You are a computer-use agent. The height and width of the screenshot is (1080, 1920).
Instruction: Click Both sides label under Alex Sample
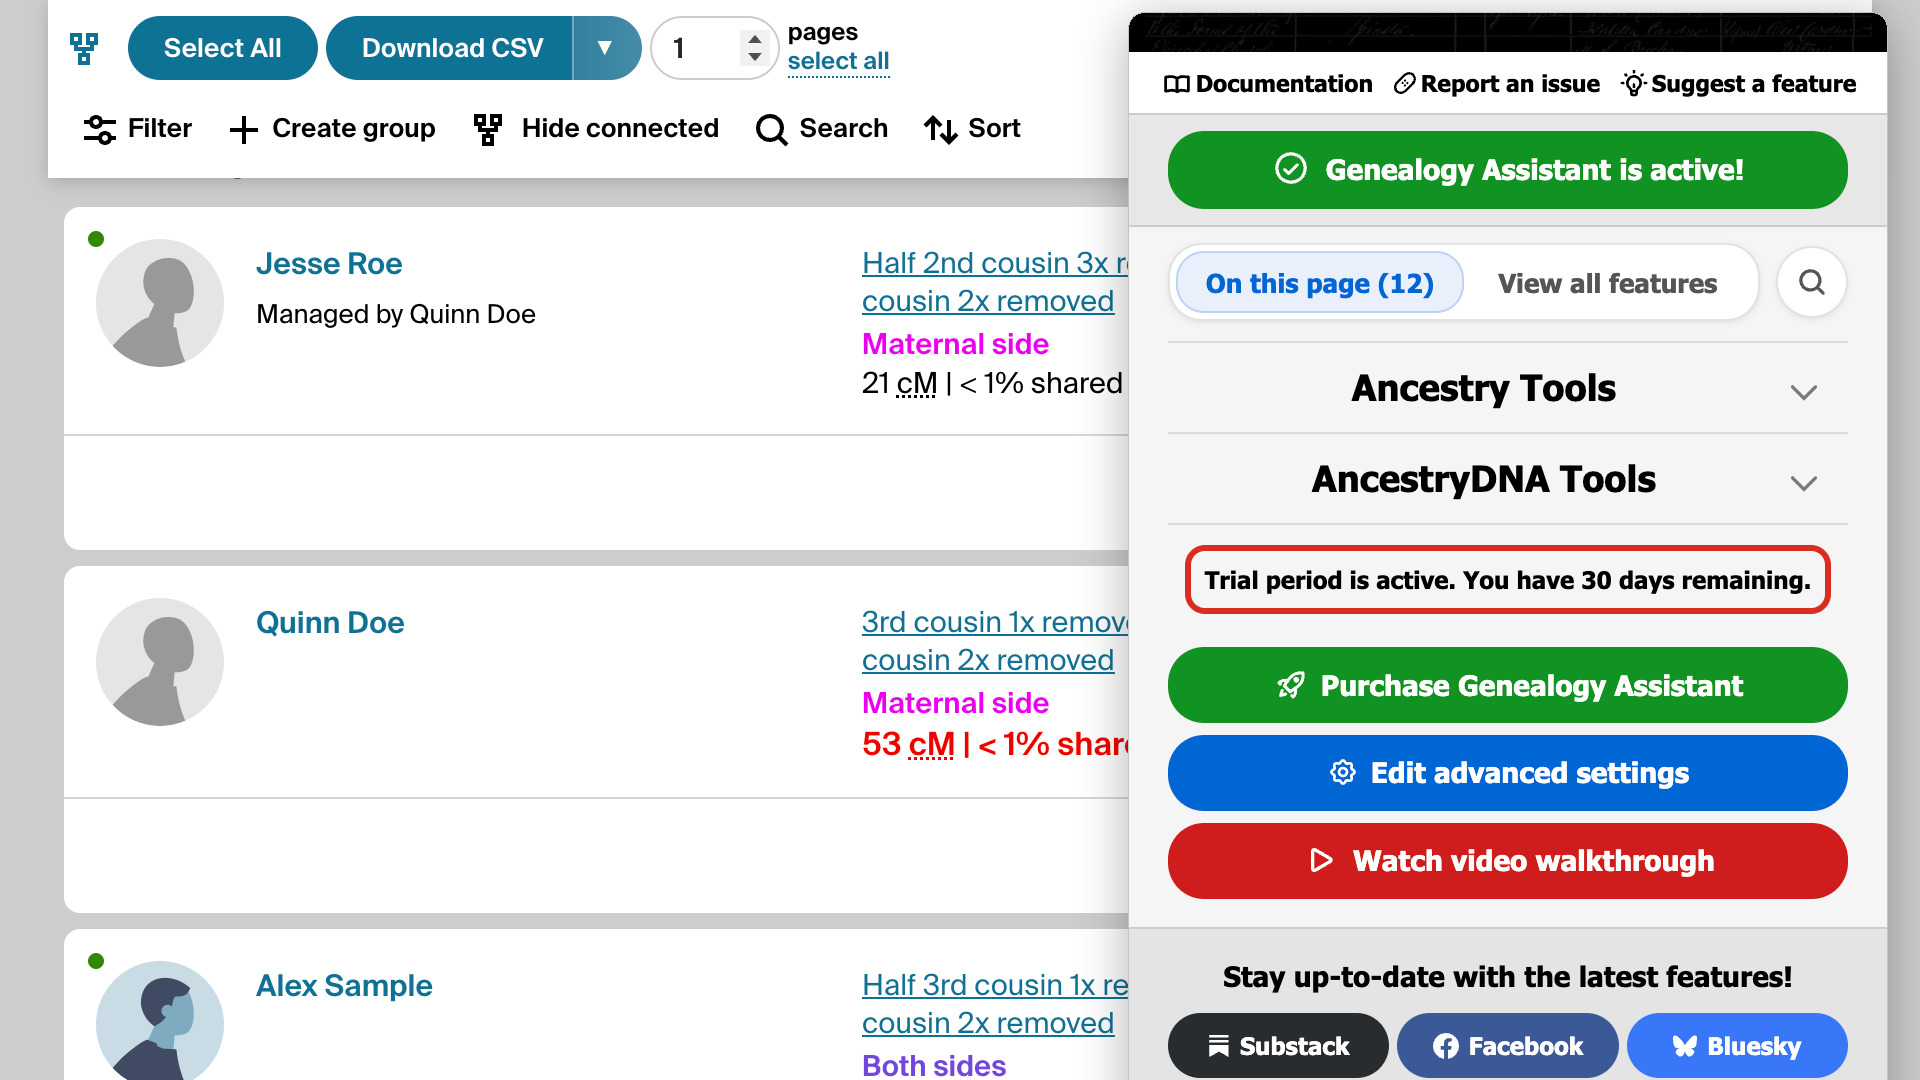(x=934, y=1065)
